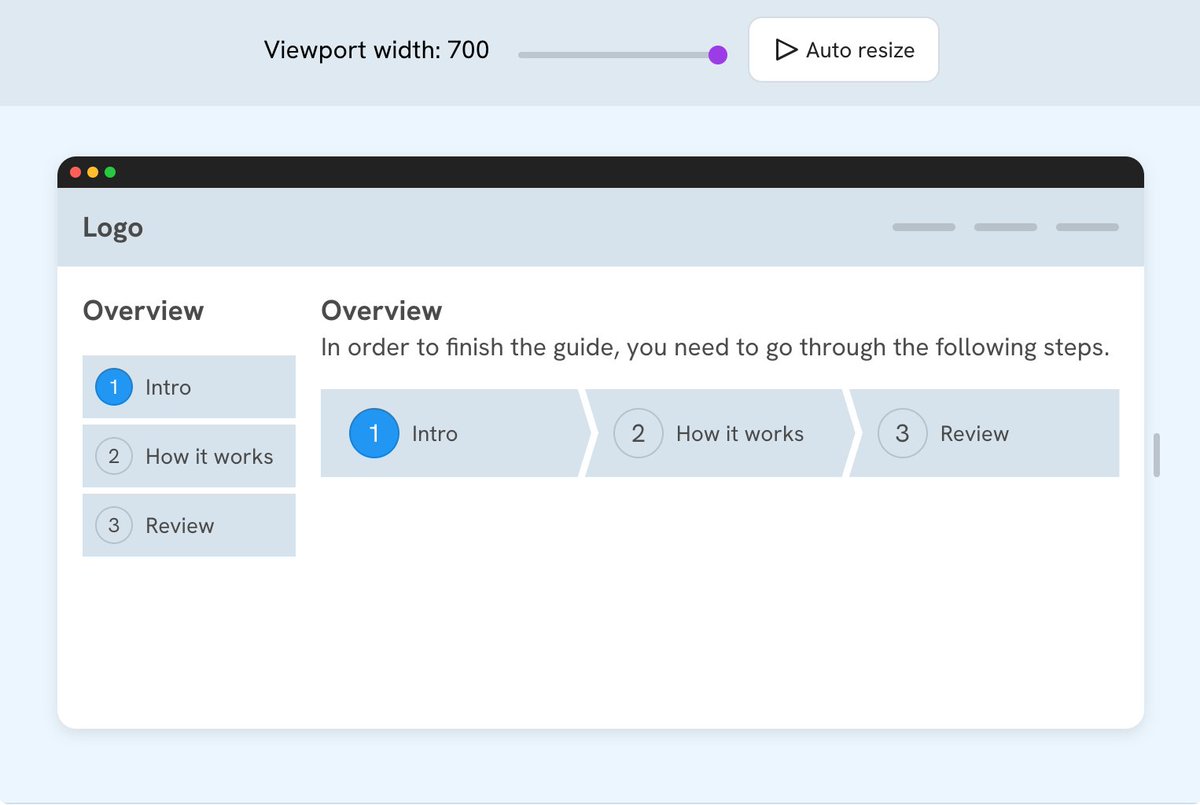The height and width of the screenshot is (805, 1200).
Task: Click number 3 circle in sidebar
Action: (x=114, y=525)
